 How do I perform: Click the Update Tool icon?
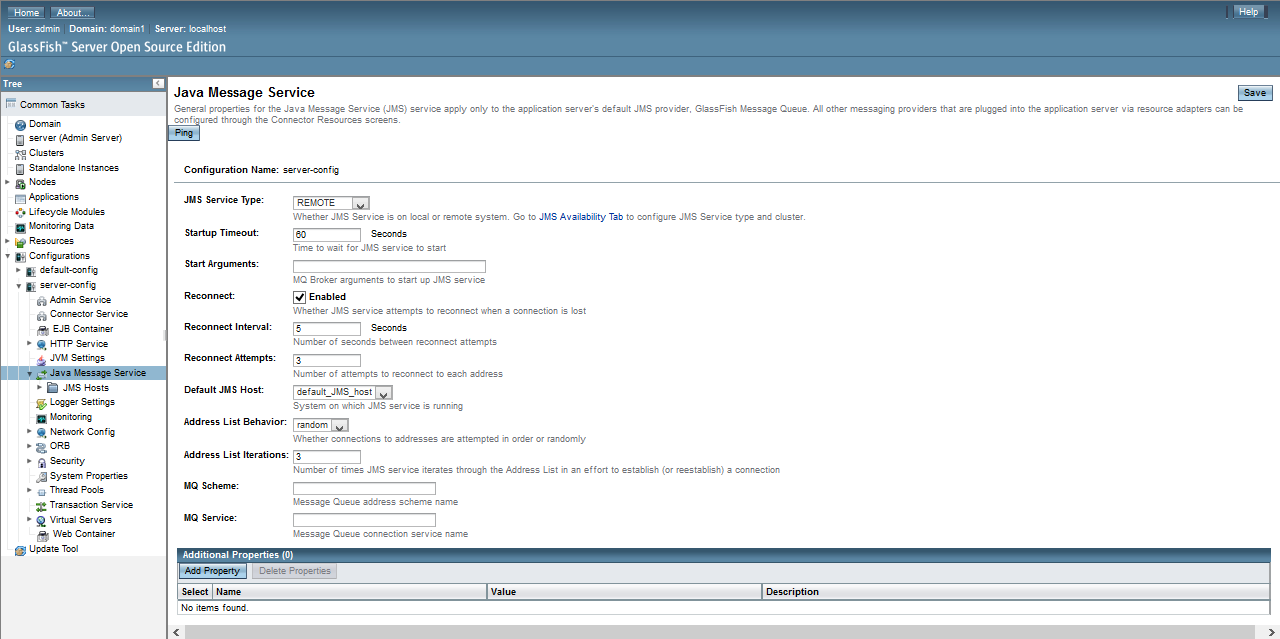pos(20,550)
